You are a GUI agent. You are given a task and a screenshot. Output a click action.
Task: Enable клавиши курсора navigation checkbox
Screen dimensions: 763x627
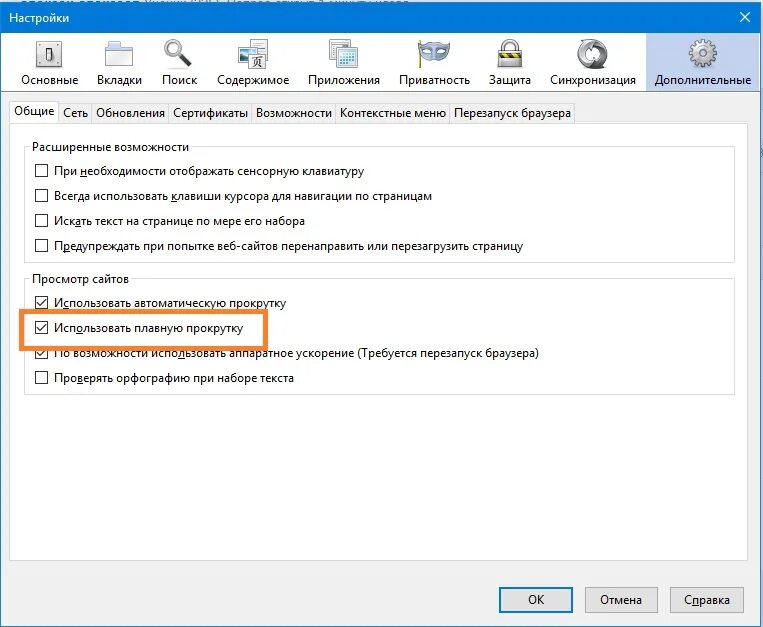(41, 196)
